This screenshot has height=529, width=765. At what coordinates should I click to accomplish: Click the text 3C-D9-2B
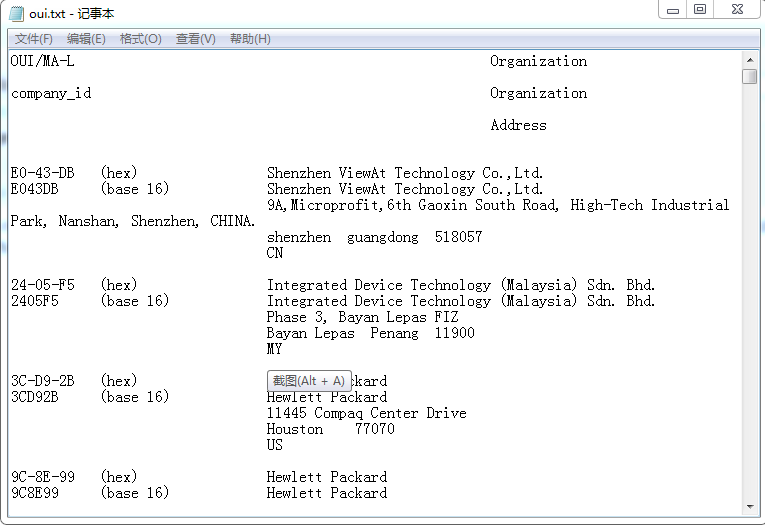(x=42, y=381)
